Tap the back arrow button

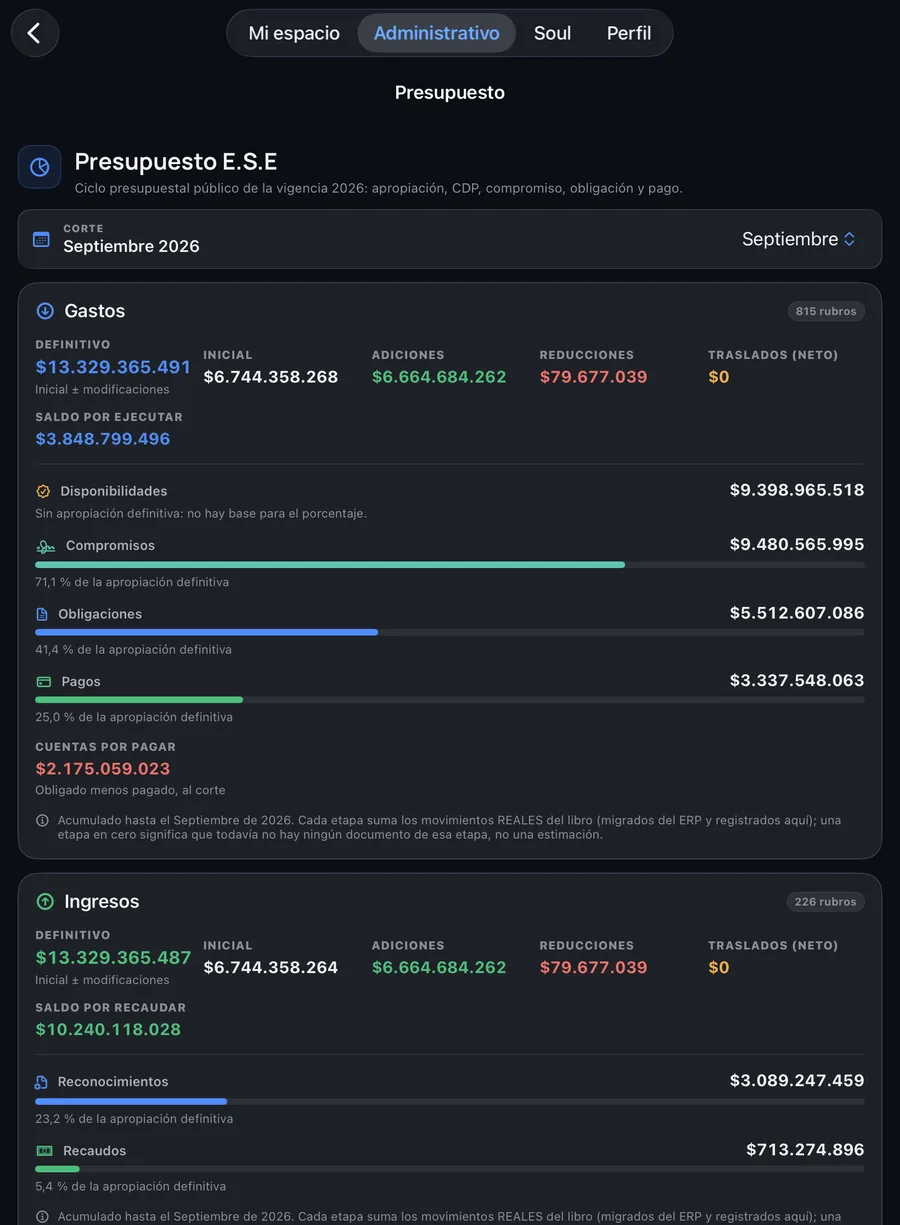[35, 33]
